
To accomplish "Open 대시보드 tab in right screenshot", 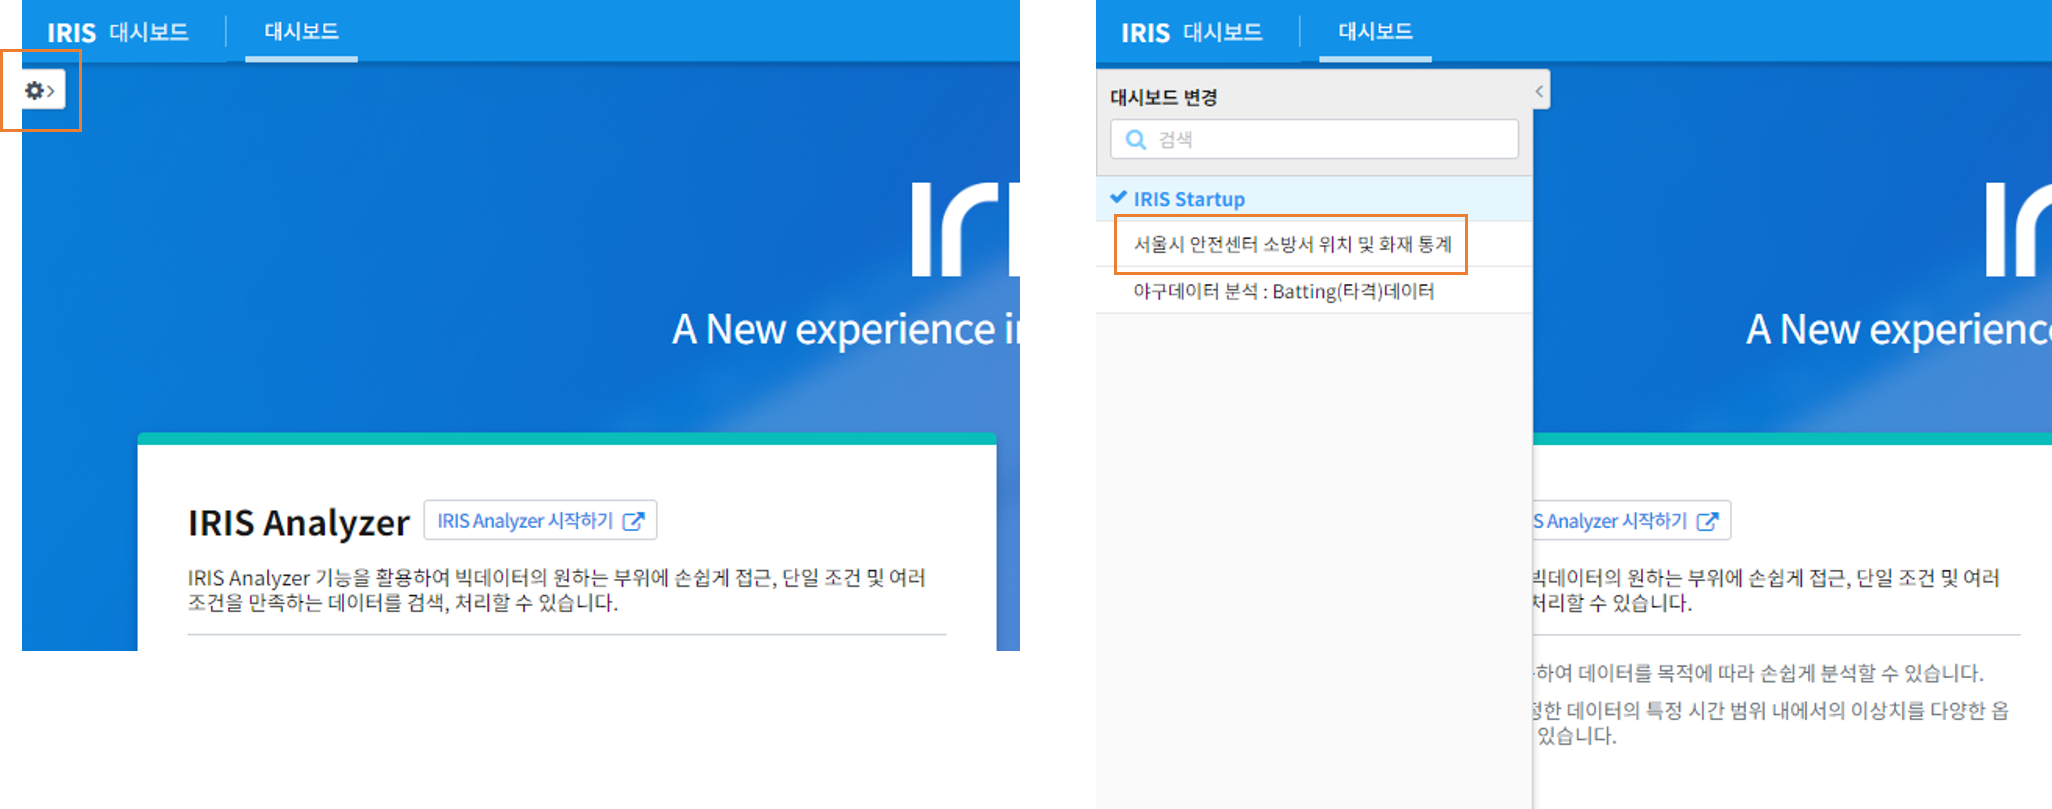I will pyautogui.click(x=1375, y=32).
